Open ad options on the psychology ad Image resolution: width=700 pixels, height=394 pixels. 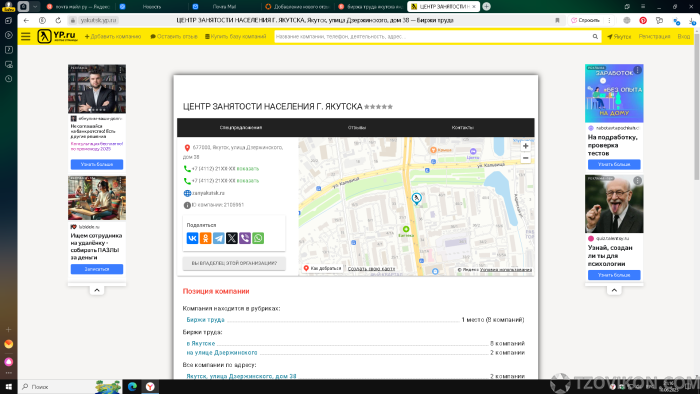pyautogui.click(x=638, y=181)
